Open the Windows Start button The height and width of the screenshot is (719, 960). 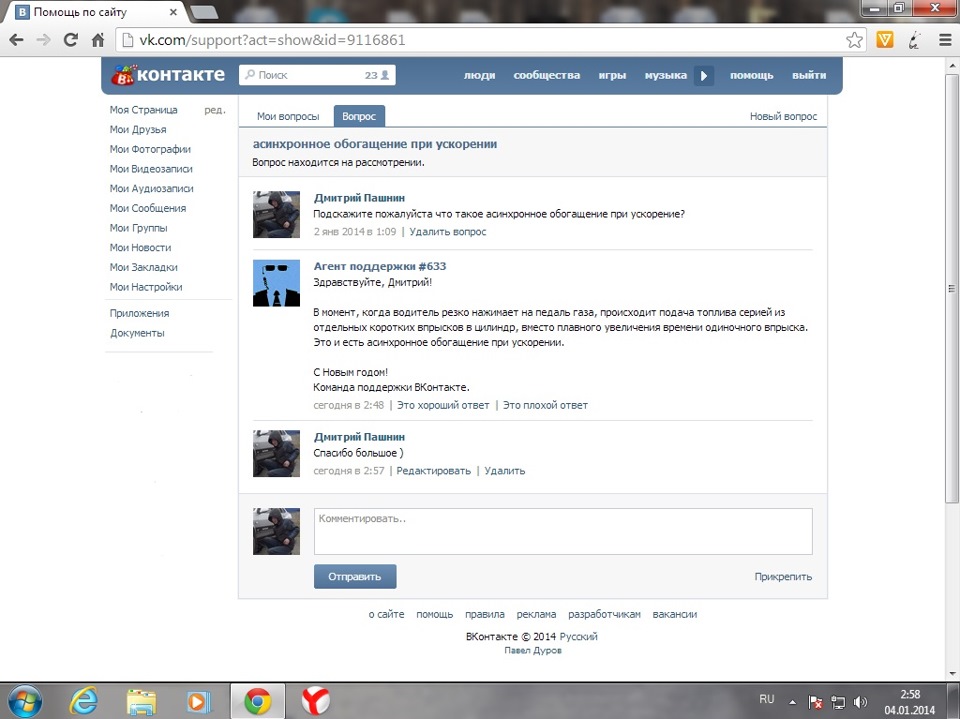pyautogui.click(x=24, y=701)
